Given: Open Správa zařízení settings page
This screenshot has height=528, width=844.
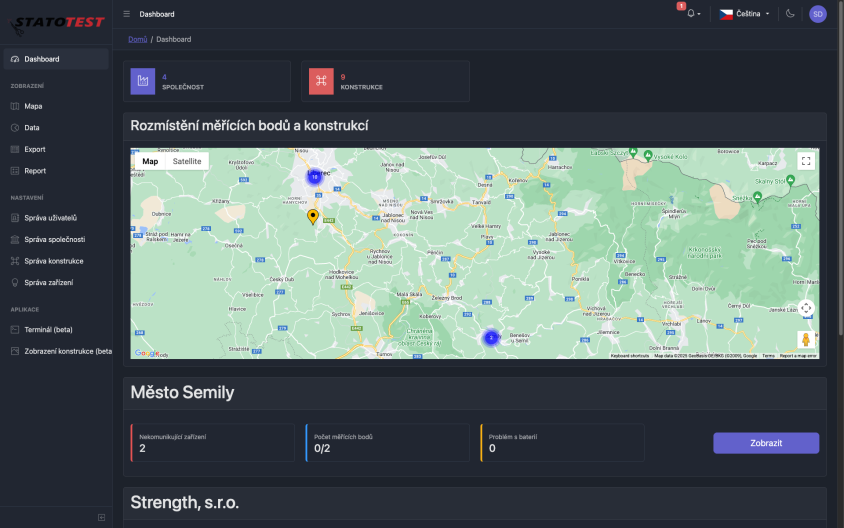Looking at the screenshot, I should [x=48, y=283].
